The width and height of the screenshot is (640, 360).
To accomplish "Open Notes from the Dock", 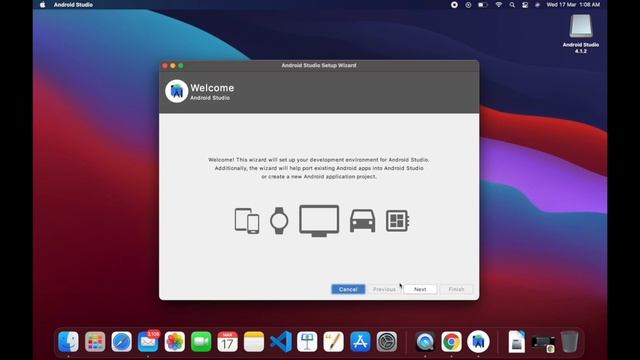I will pos(254,342).
